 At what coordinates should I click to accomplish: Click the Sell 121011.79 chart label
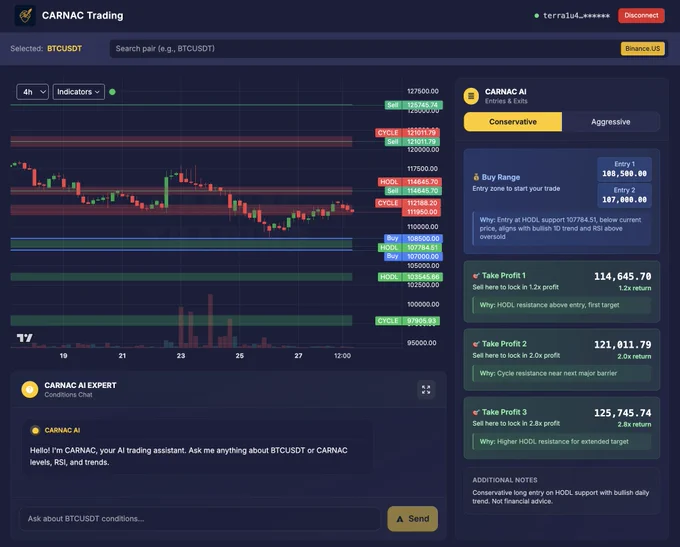coord(412,142)
